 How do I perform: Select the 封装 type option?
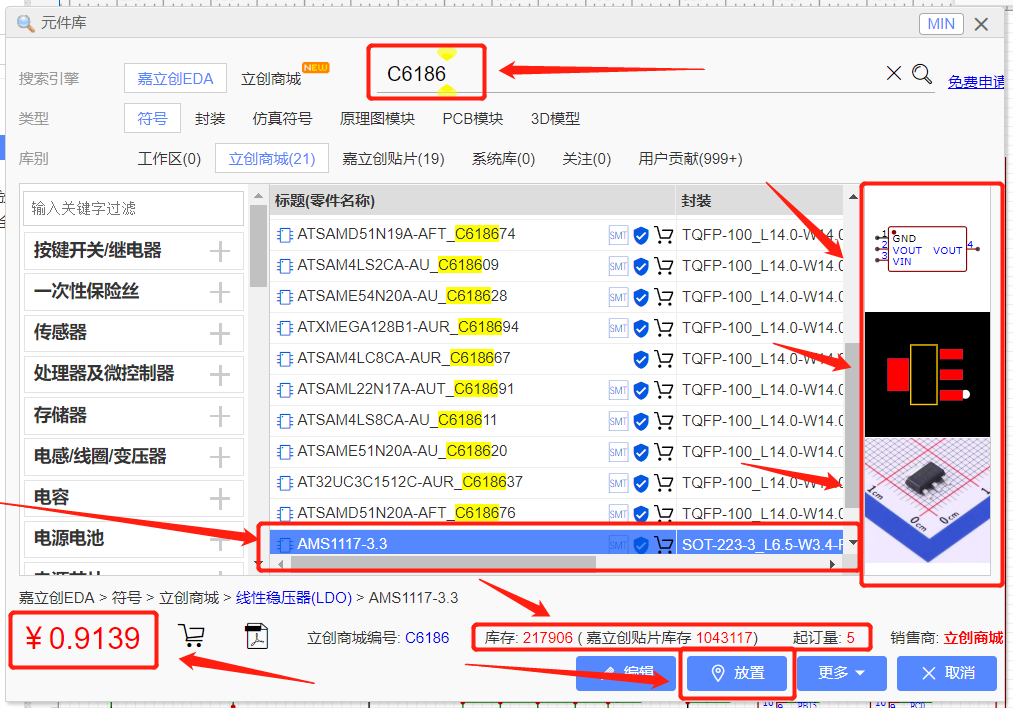[x=210, y=118]
